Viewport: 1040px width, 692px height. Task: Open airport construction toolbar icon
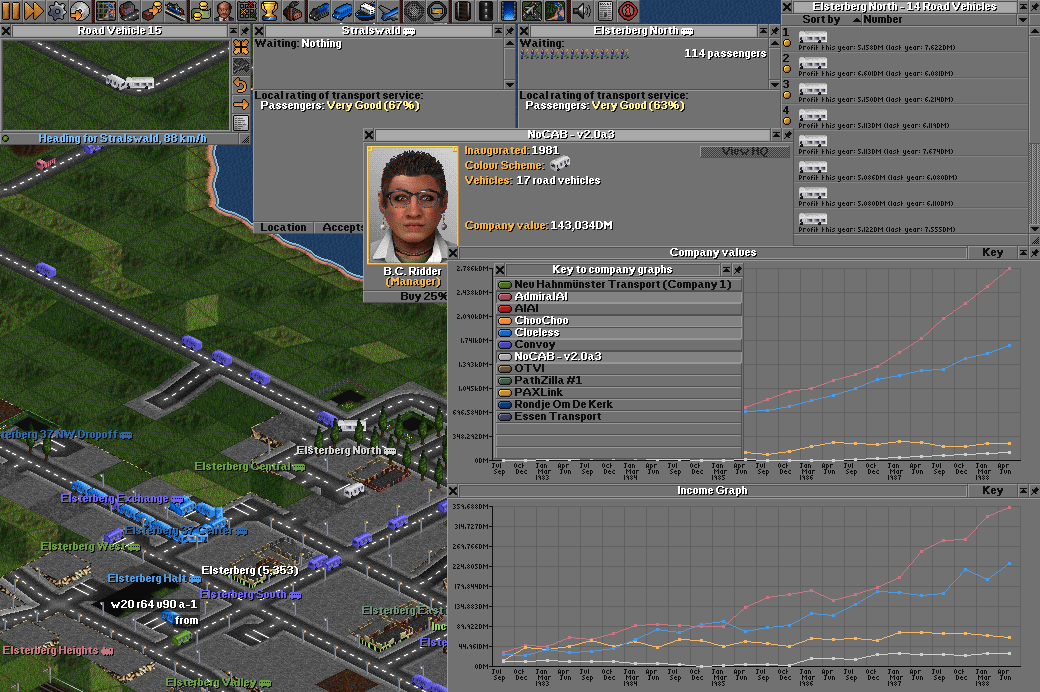tap(531, 11)
